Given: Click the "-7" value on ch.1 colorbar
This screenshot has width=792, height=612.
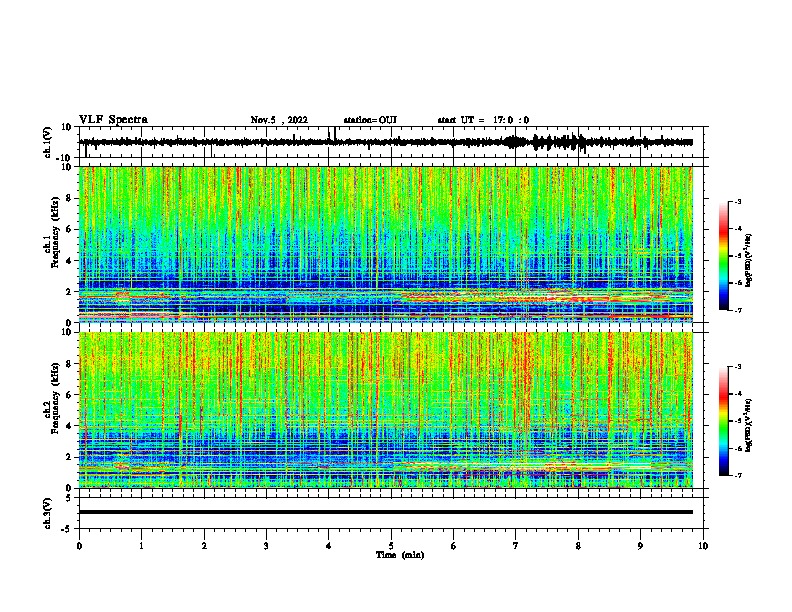Looking at the screenshot, I should [737, 310].
